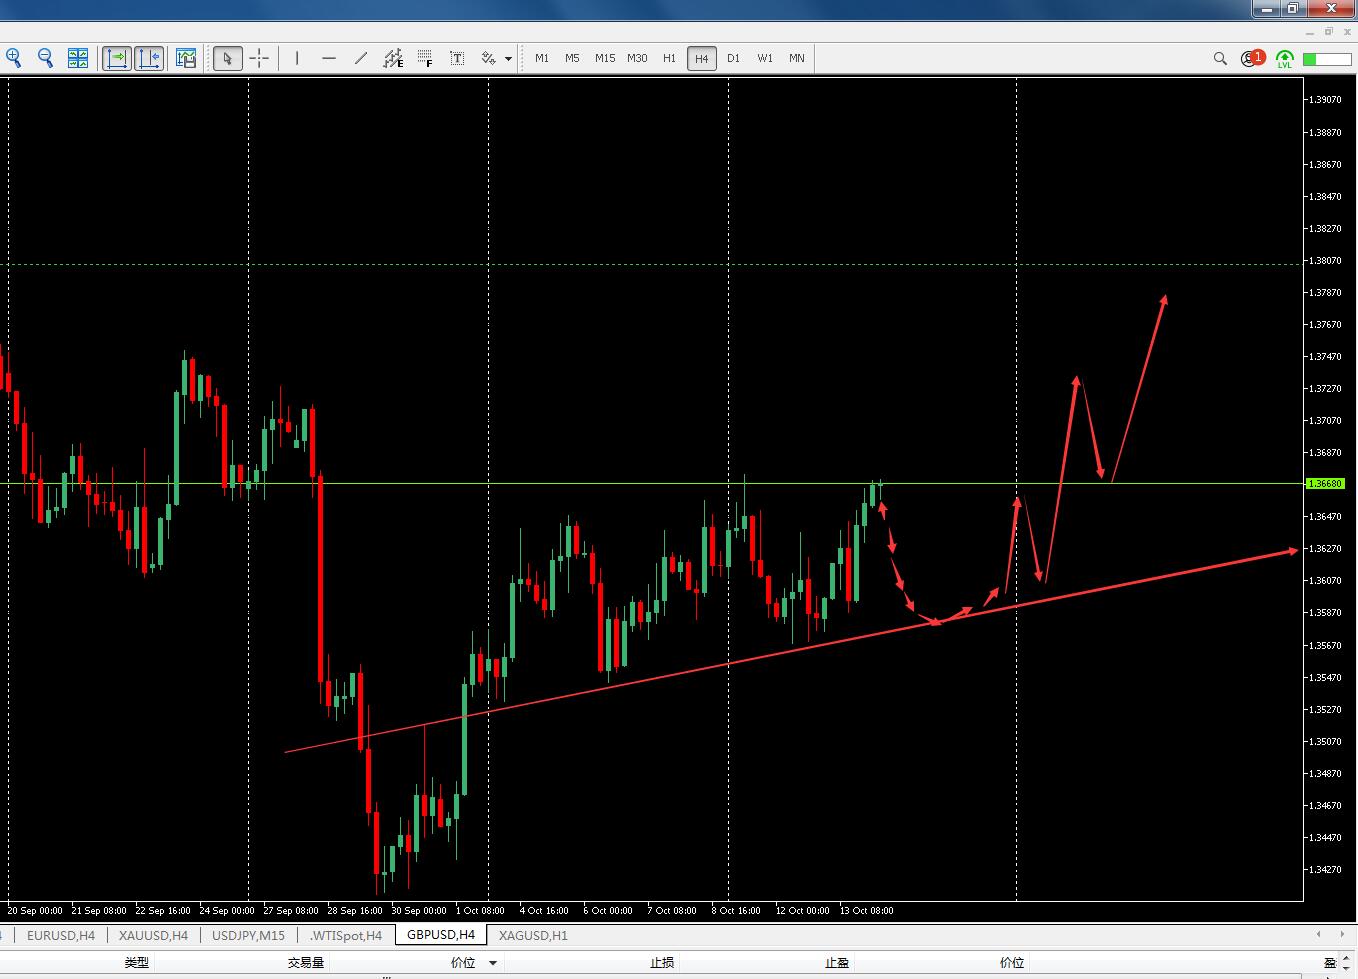Close the inner chart window
Screen dimensions: 1358x979
1348,32
